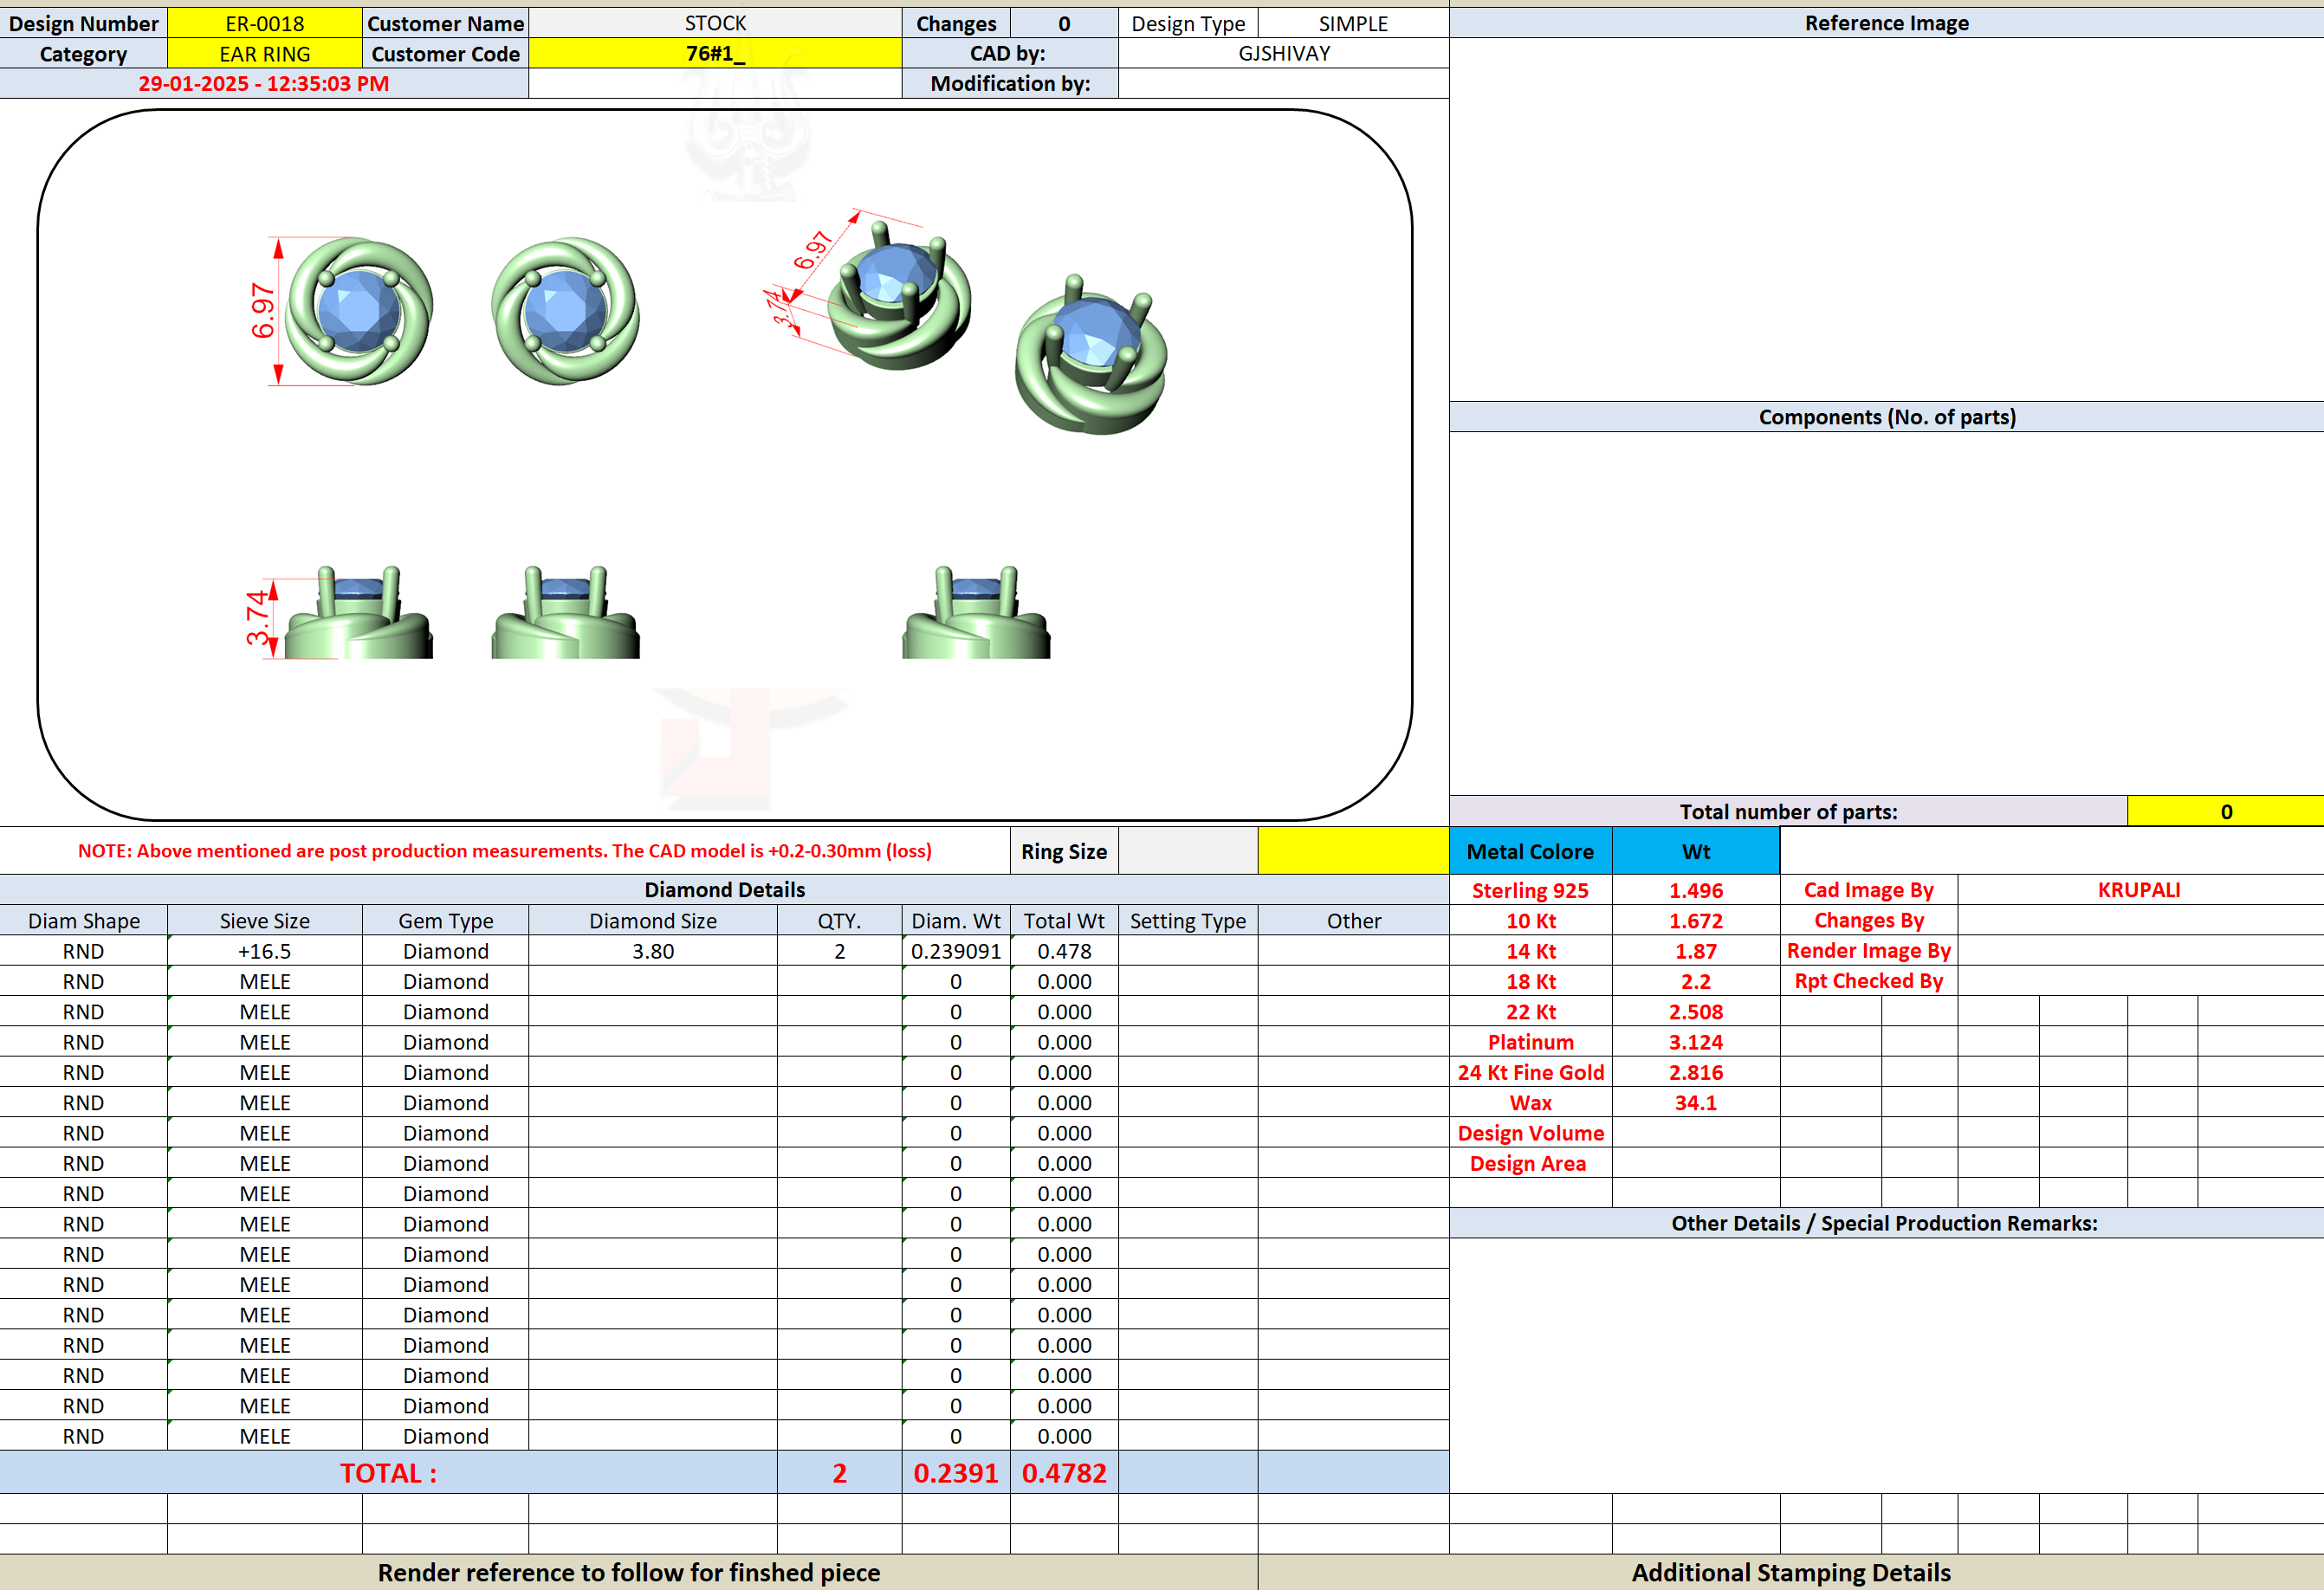The image size is (2324, 1590).
Task: Select the Diam. Wt value 0.239091
Action: [956, 951]
